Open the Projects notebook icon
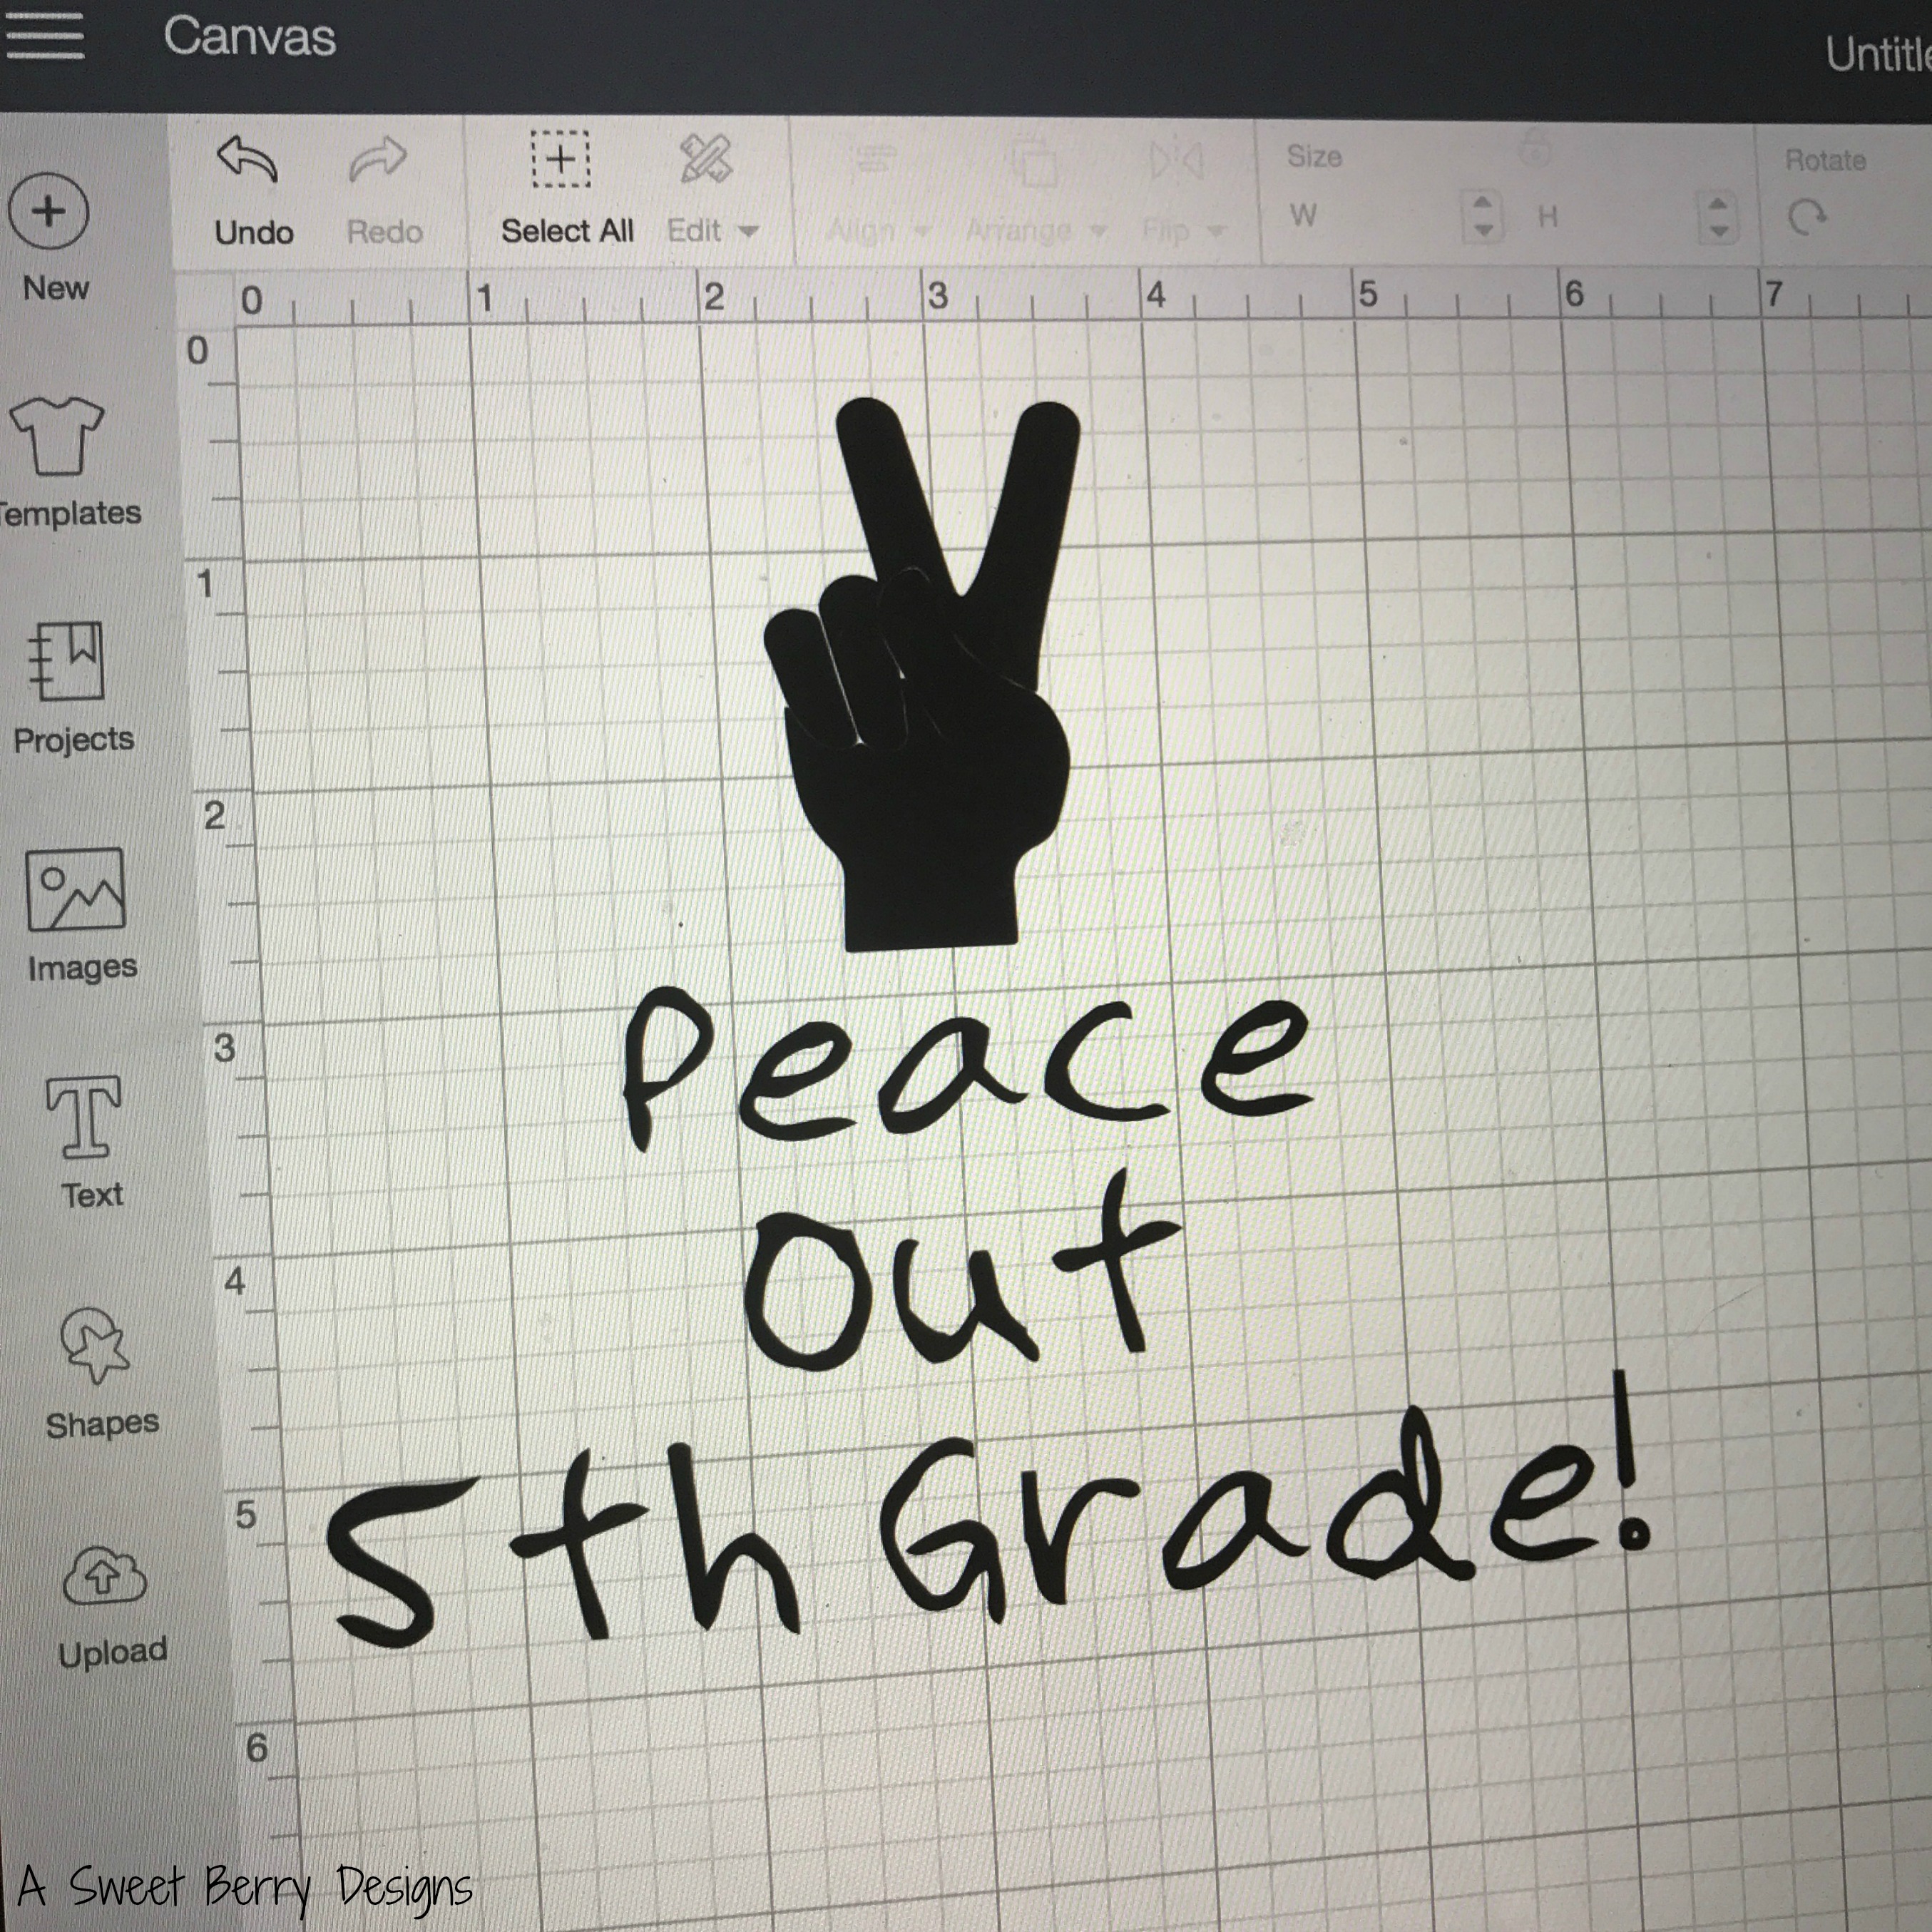 [66, 661]
